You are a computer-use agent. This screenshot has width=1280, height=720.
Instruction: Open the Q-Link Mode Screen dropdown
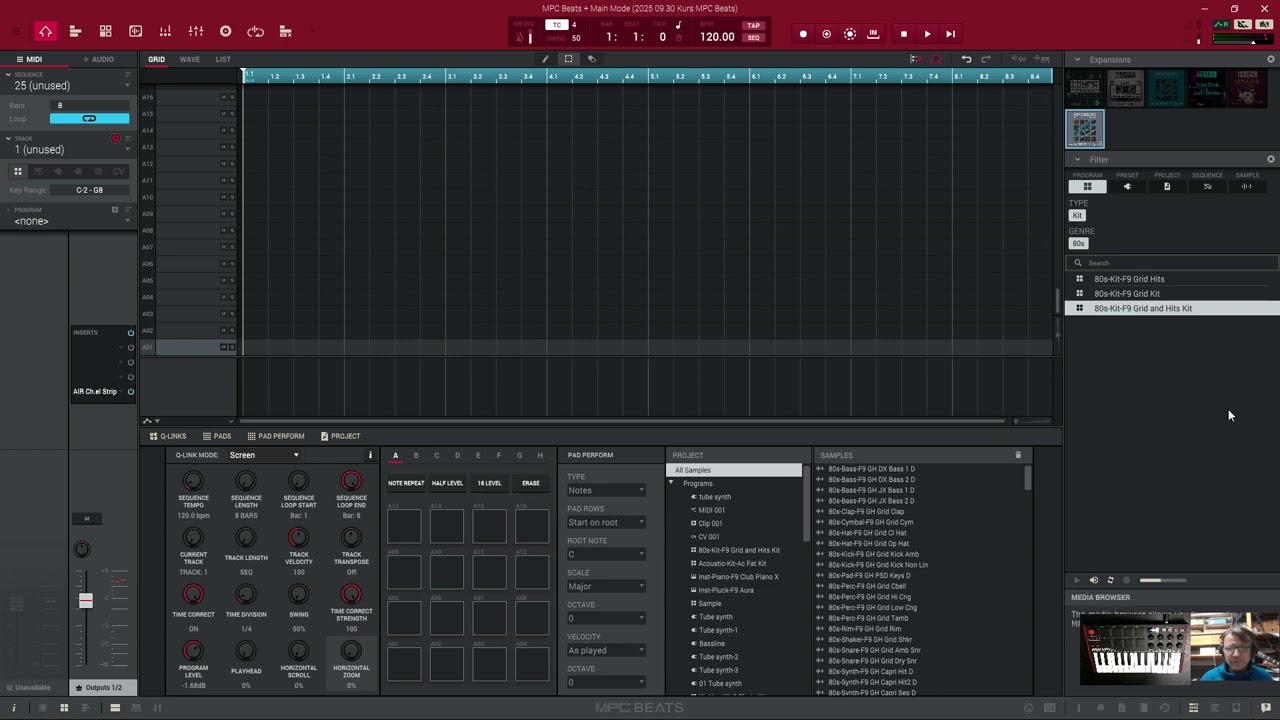click(264, 455)
